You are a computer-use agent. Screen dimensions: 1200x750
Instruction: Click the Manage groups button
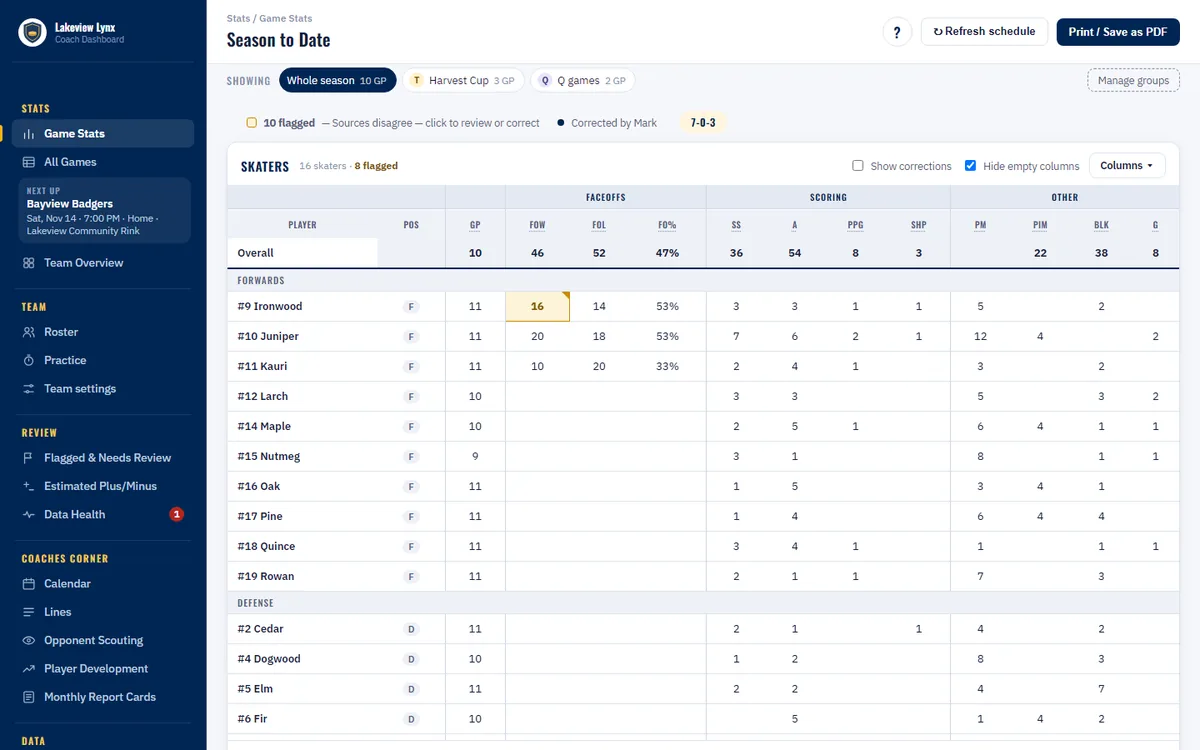[1133, 81]
